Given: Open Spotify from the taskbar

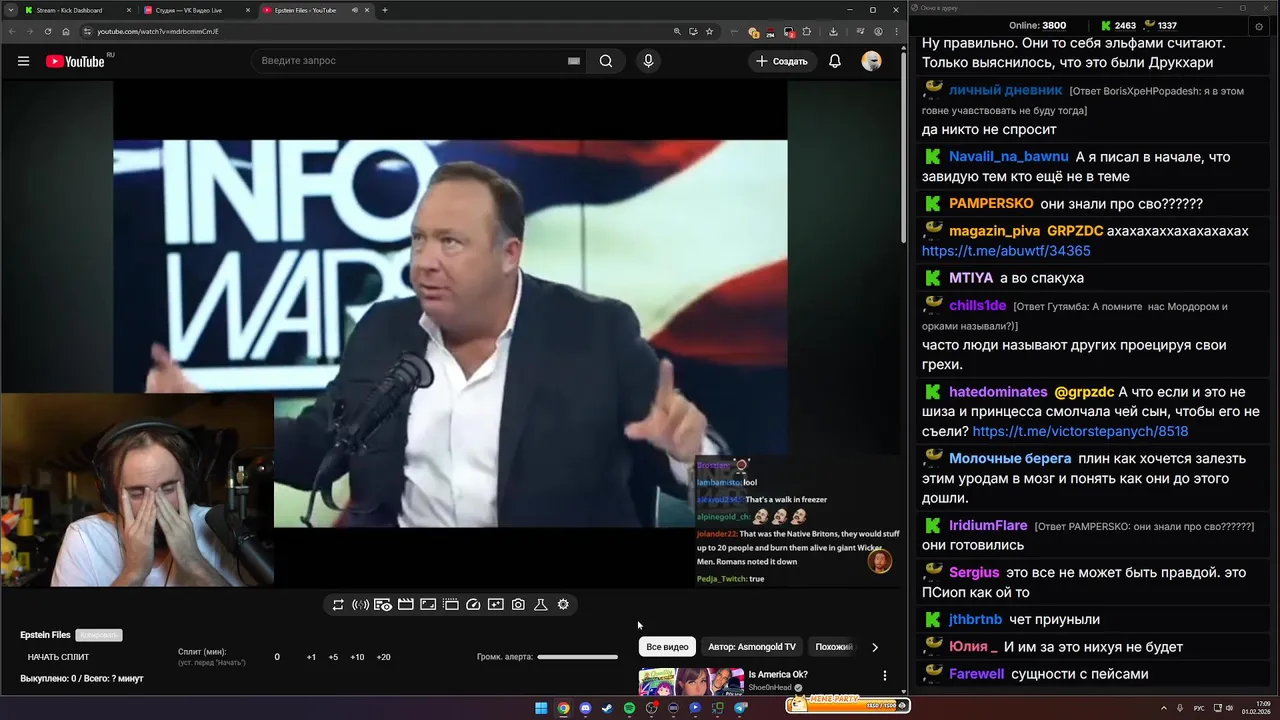Looking at the screenshot, I should pos(629,708).
